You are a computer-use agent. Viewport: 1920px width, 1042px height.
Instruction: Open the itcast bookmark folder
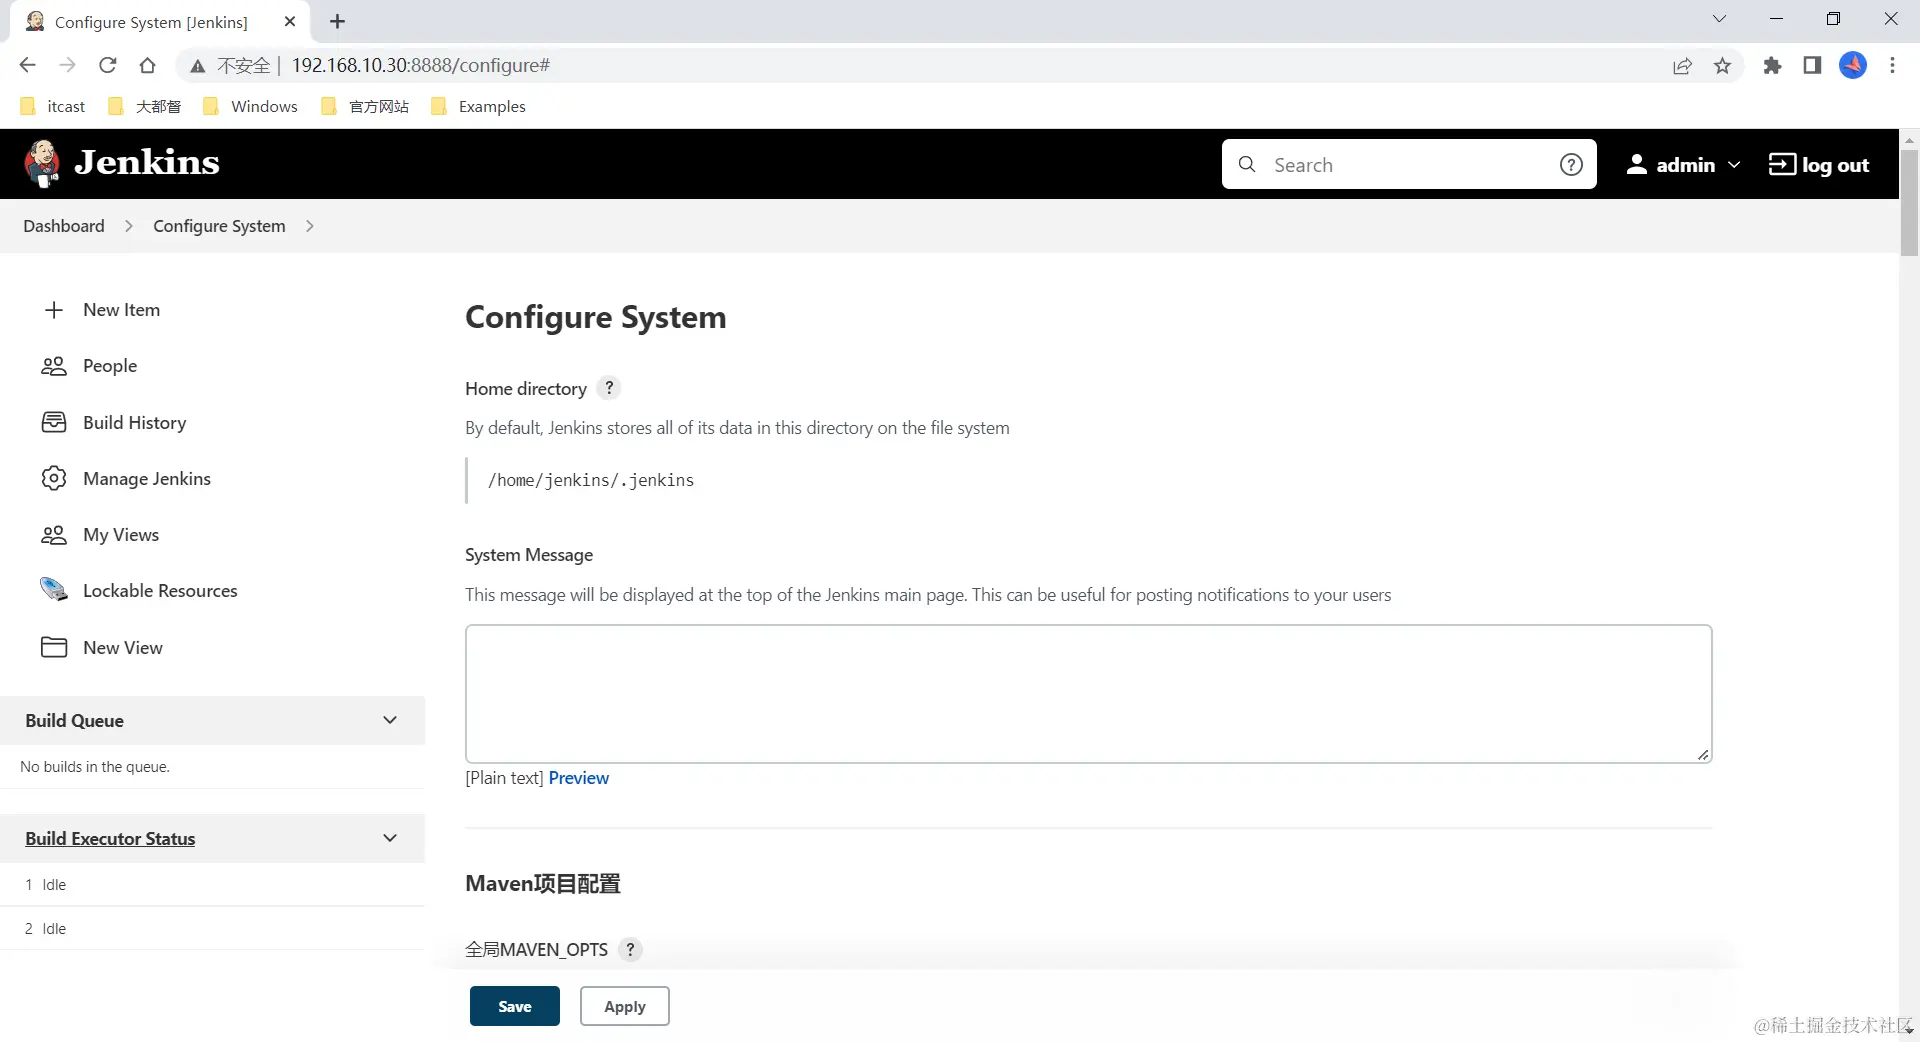53,106
